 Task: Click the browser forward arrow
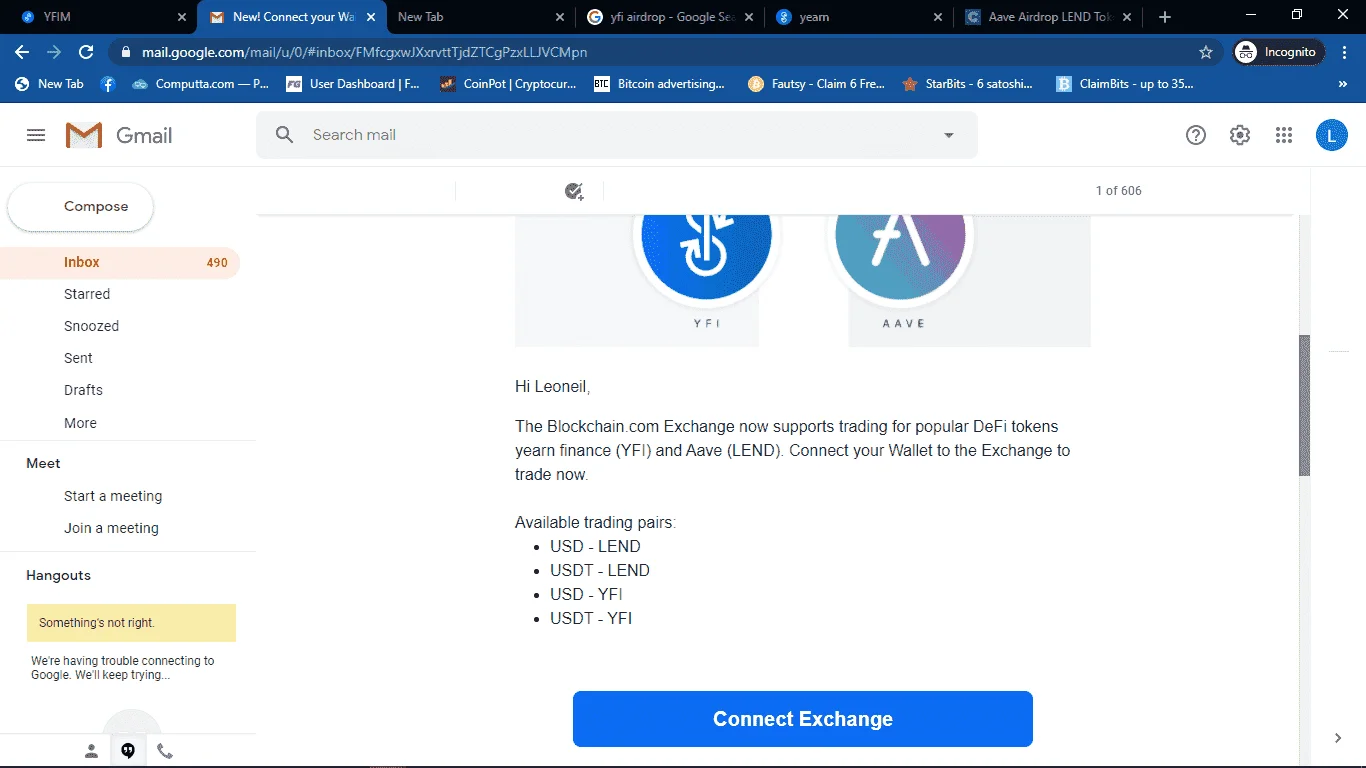click(x=54, y=52)
